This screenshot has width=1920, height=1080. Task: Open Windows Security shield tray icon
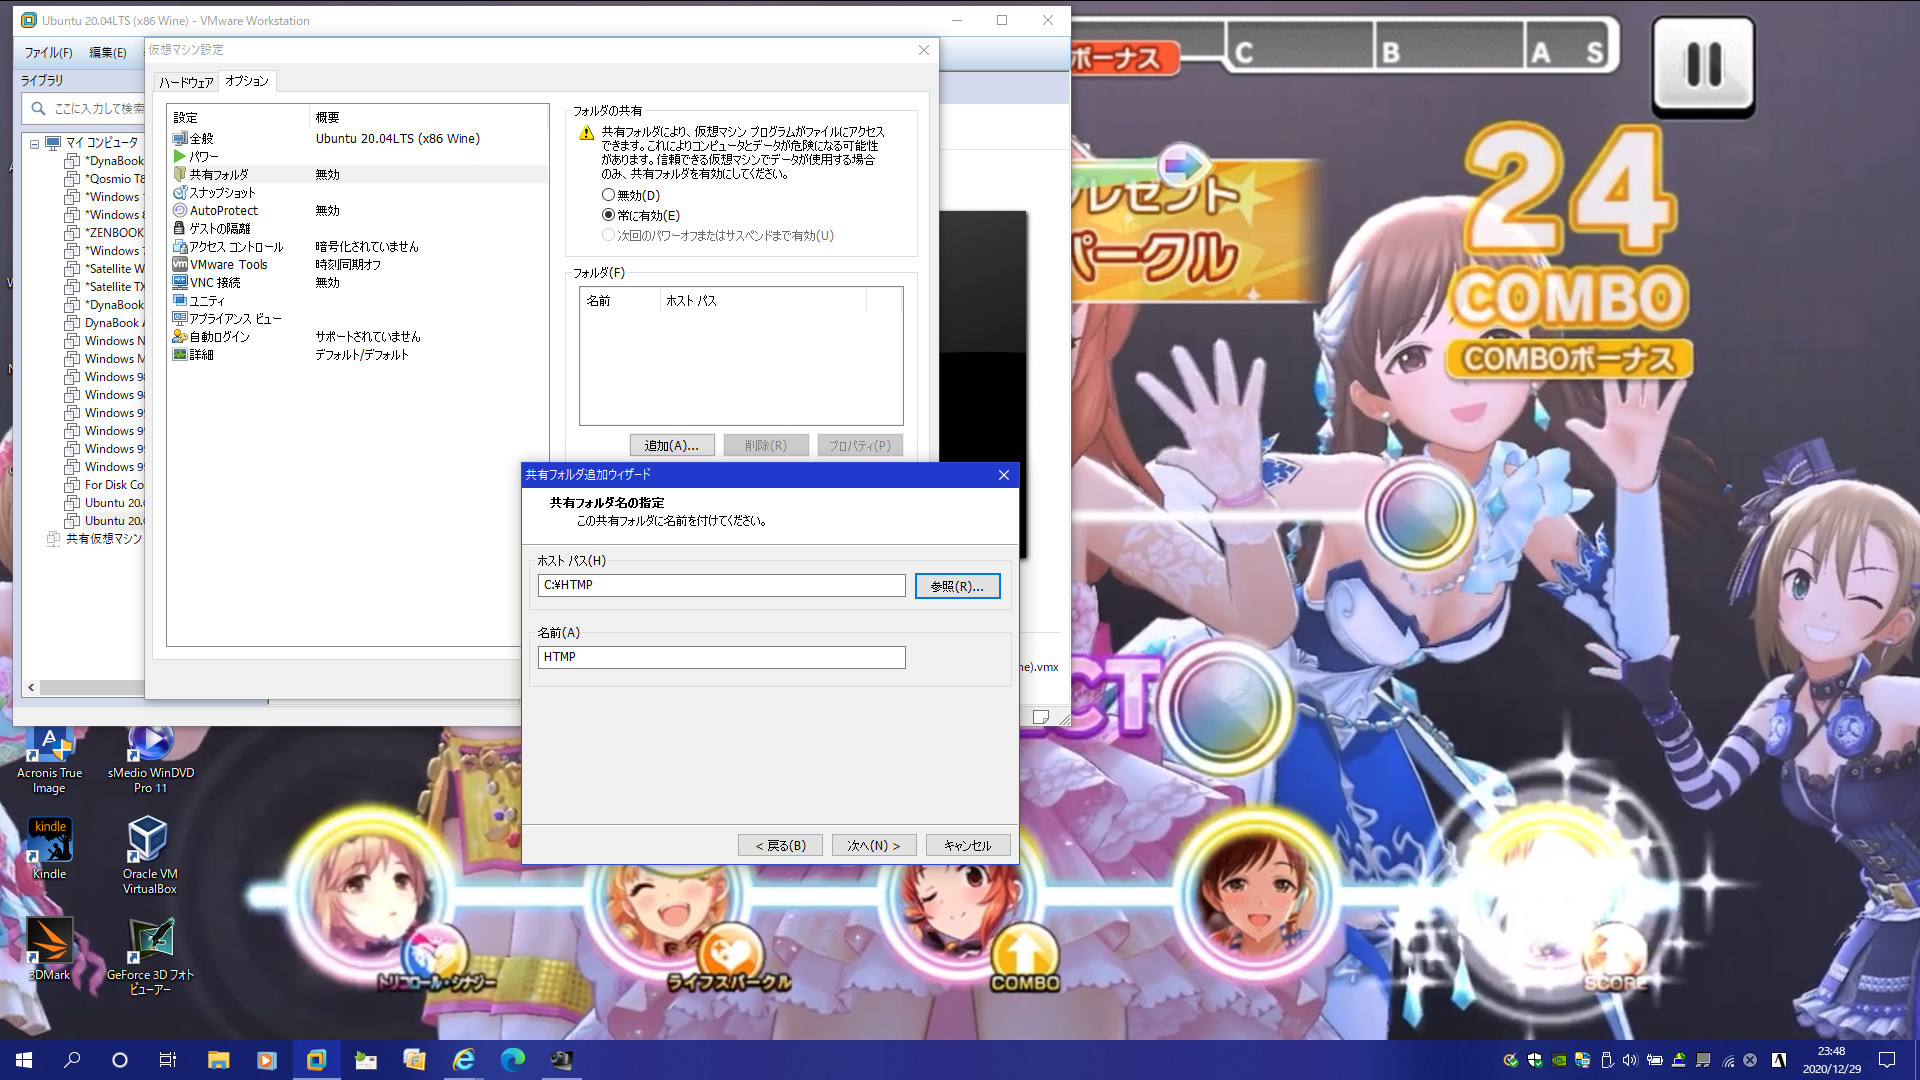pos(1535,1060)
